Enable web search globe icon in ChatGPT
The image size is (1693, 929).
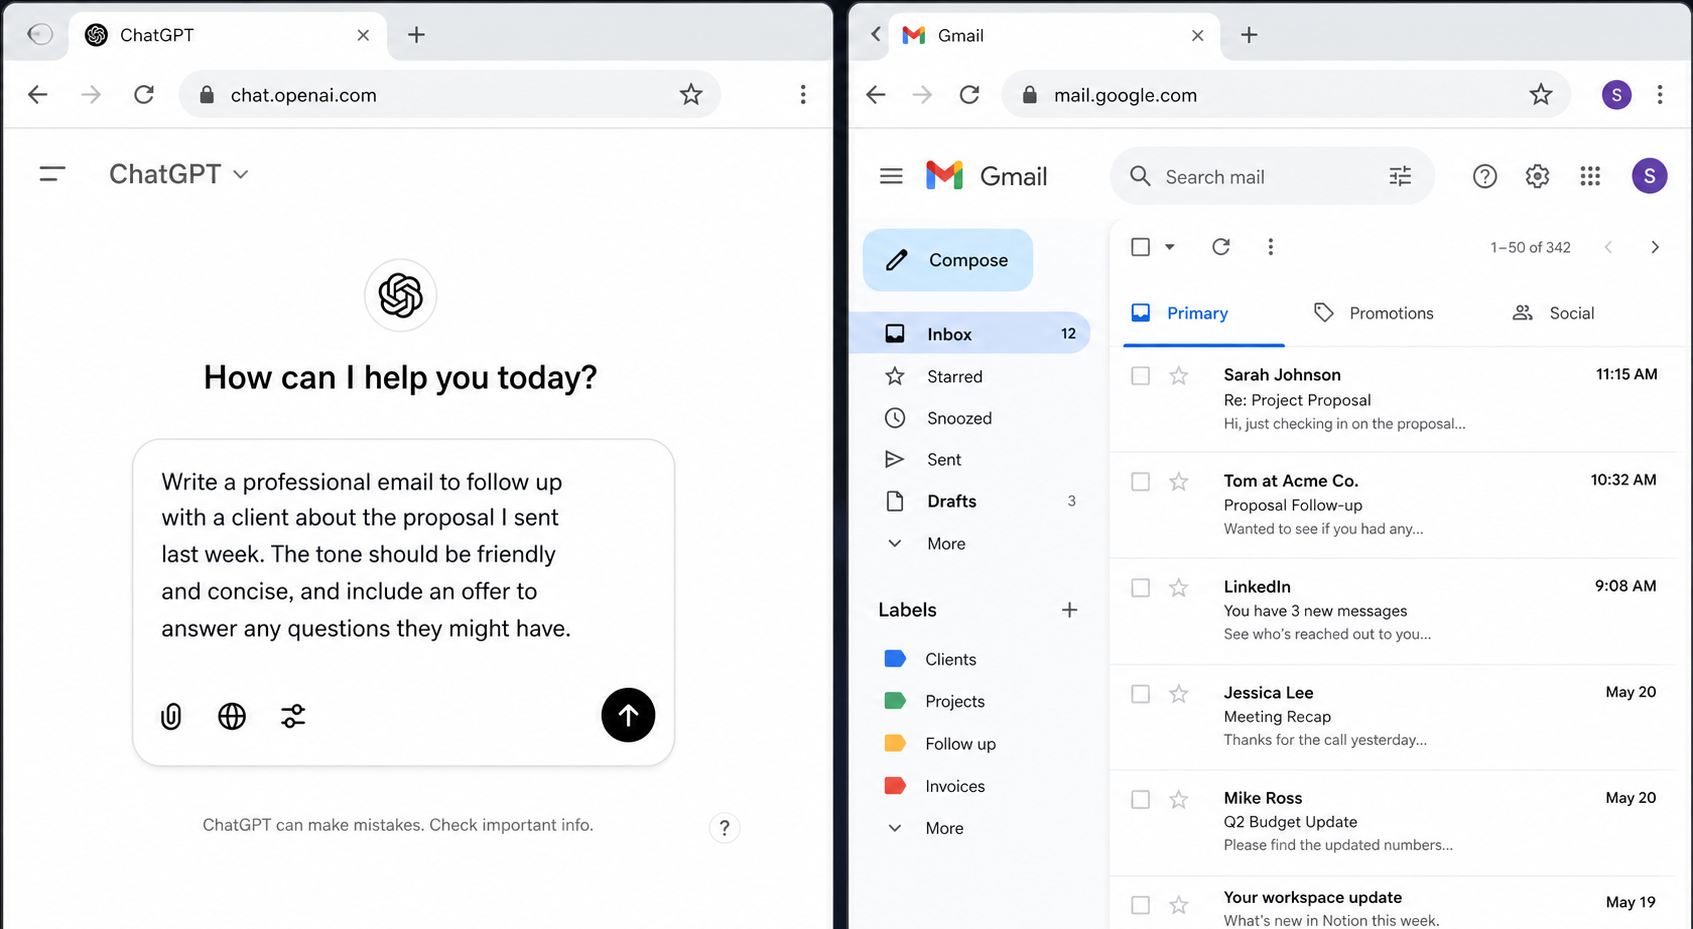(x=232, y=716)
